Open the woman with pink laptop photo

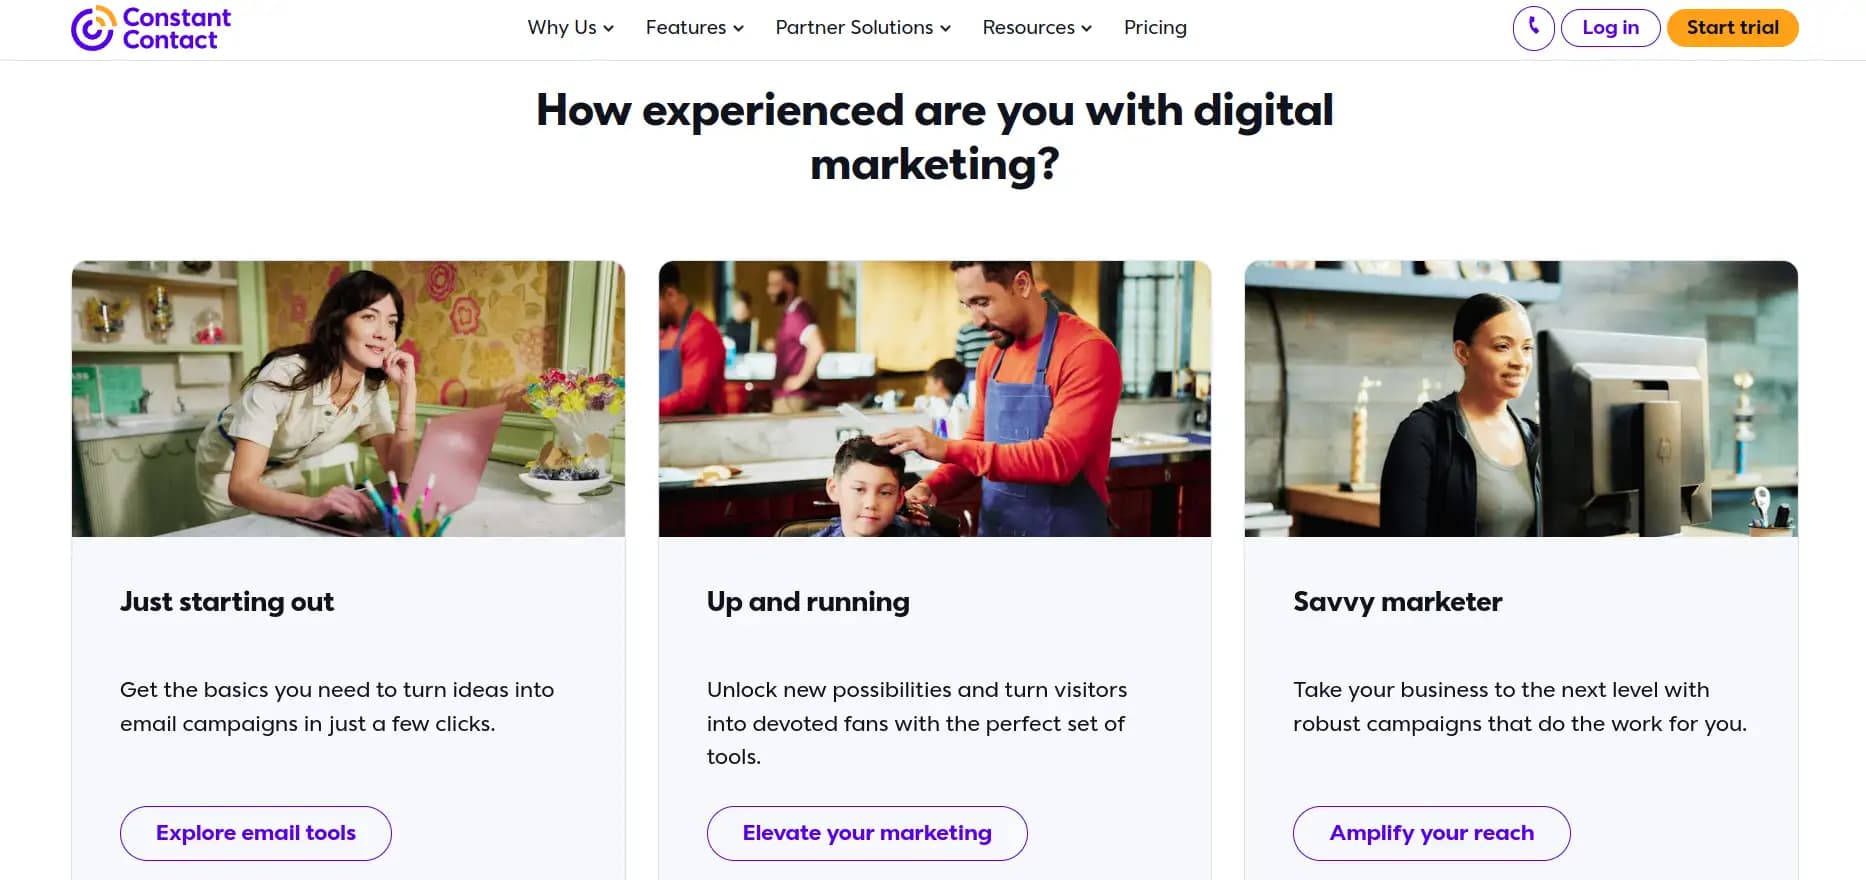[x=348, y=399]
